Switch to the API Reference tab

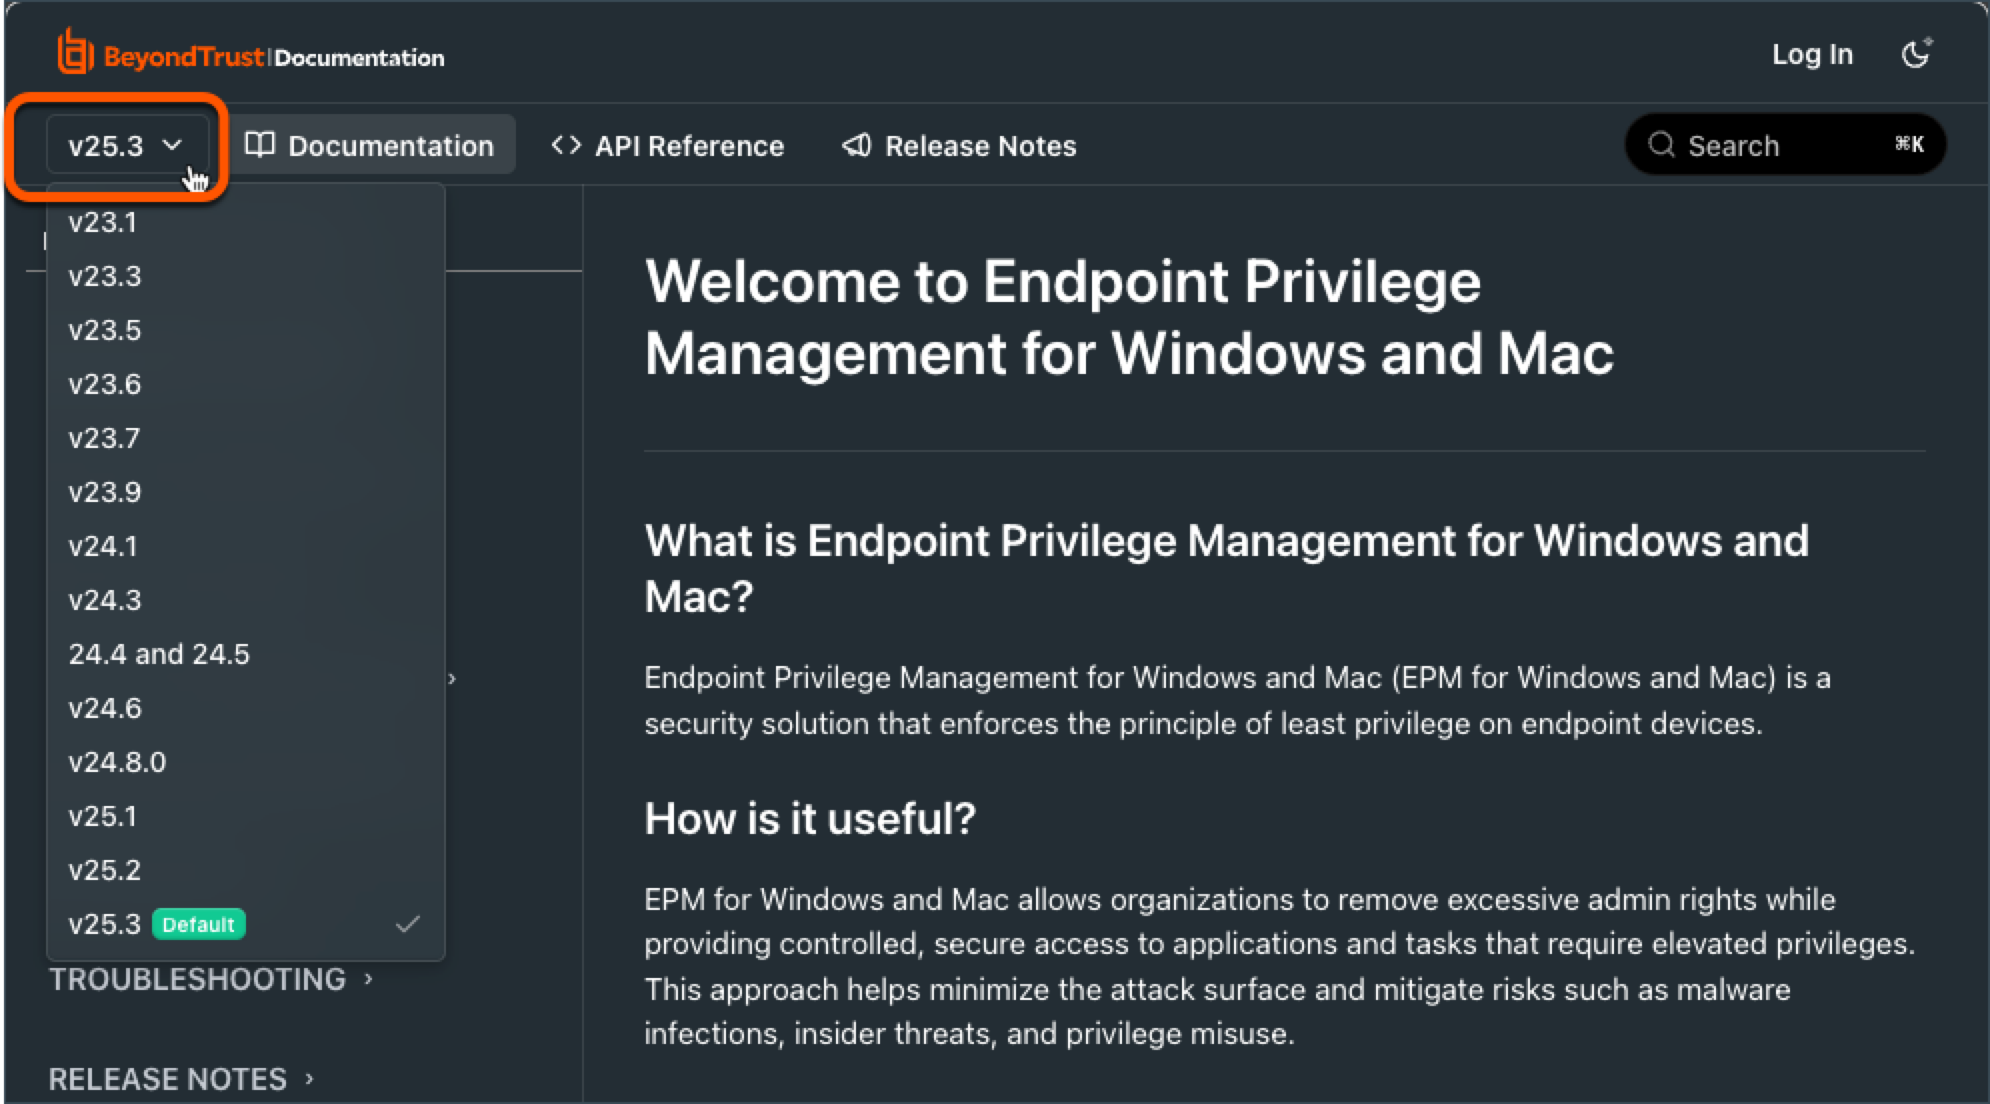[667, 146]
